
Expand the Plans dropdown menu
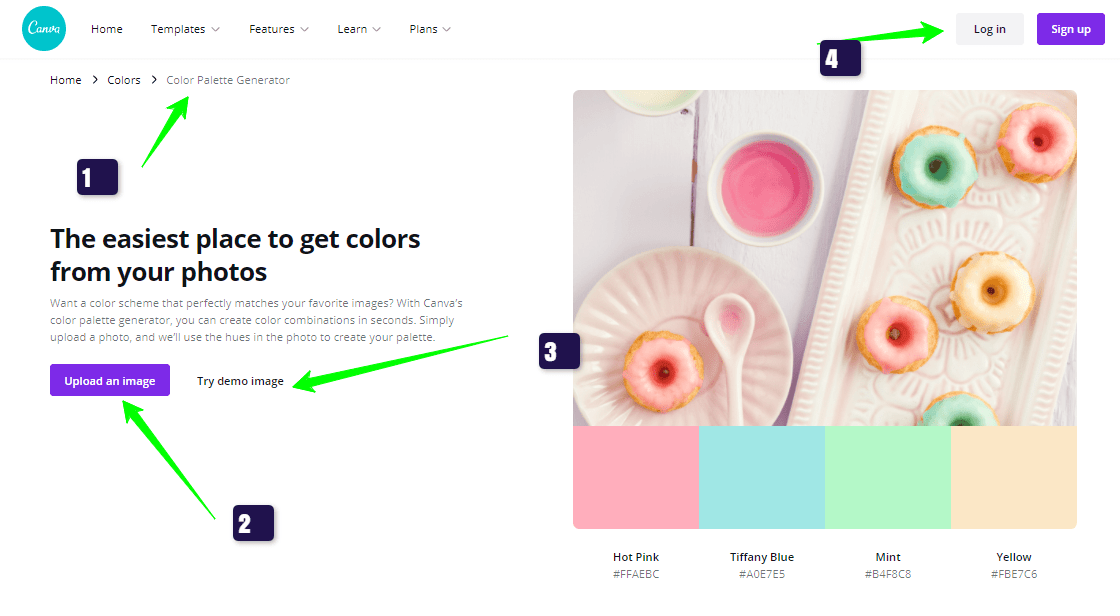coord(430,29)
